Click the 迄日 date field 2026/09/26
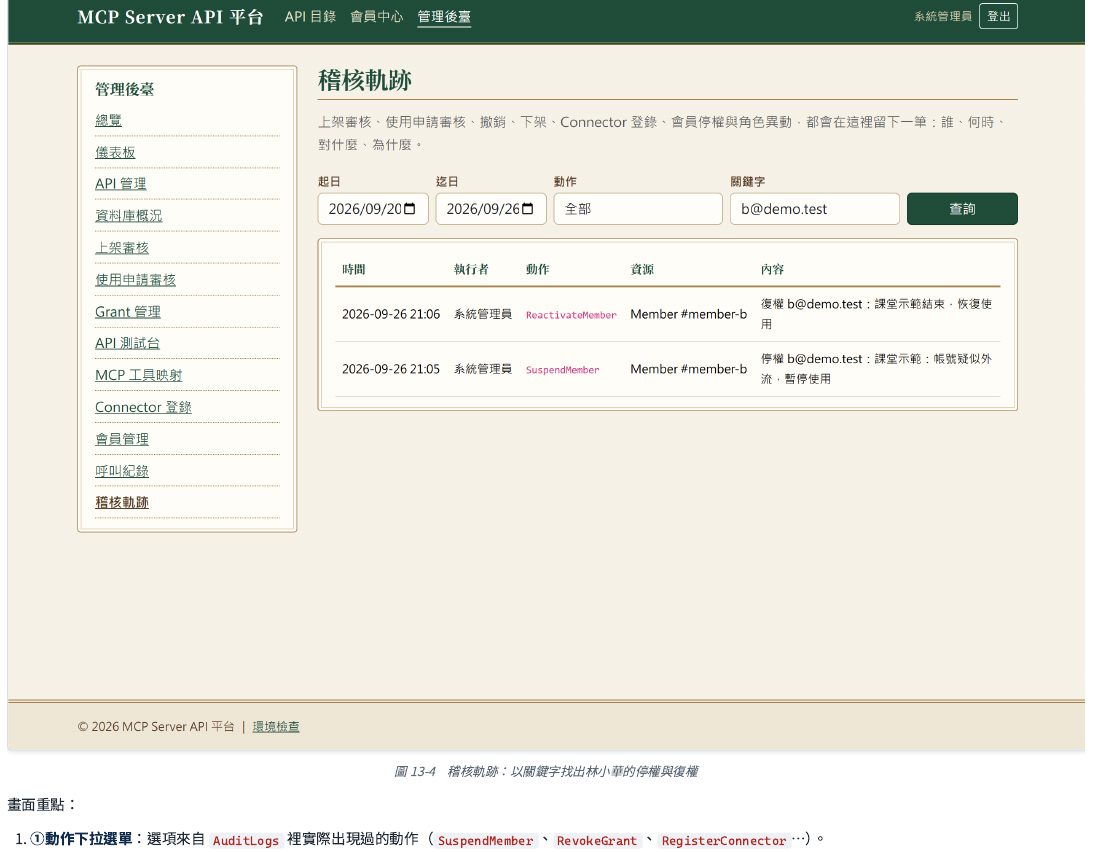Viewport: 1093px width, 852px height. click(491, 209)
